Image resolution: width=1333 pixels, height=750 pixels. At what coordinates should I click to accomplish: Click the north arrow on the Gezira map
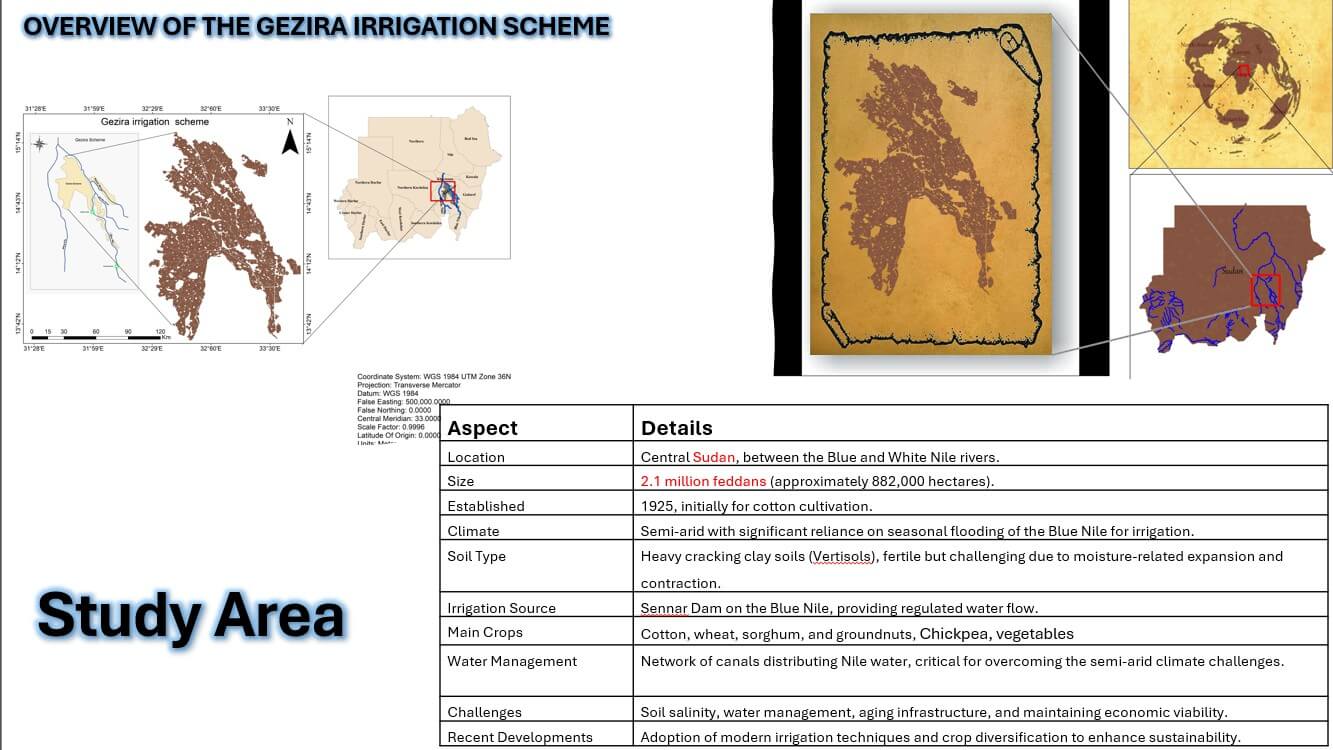click(x=289, y=137)
